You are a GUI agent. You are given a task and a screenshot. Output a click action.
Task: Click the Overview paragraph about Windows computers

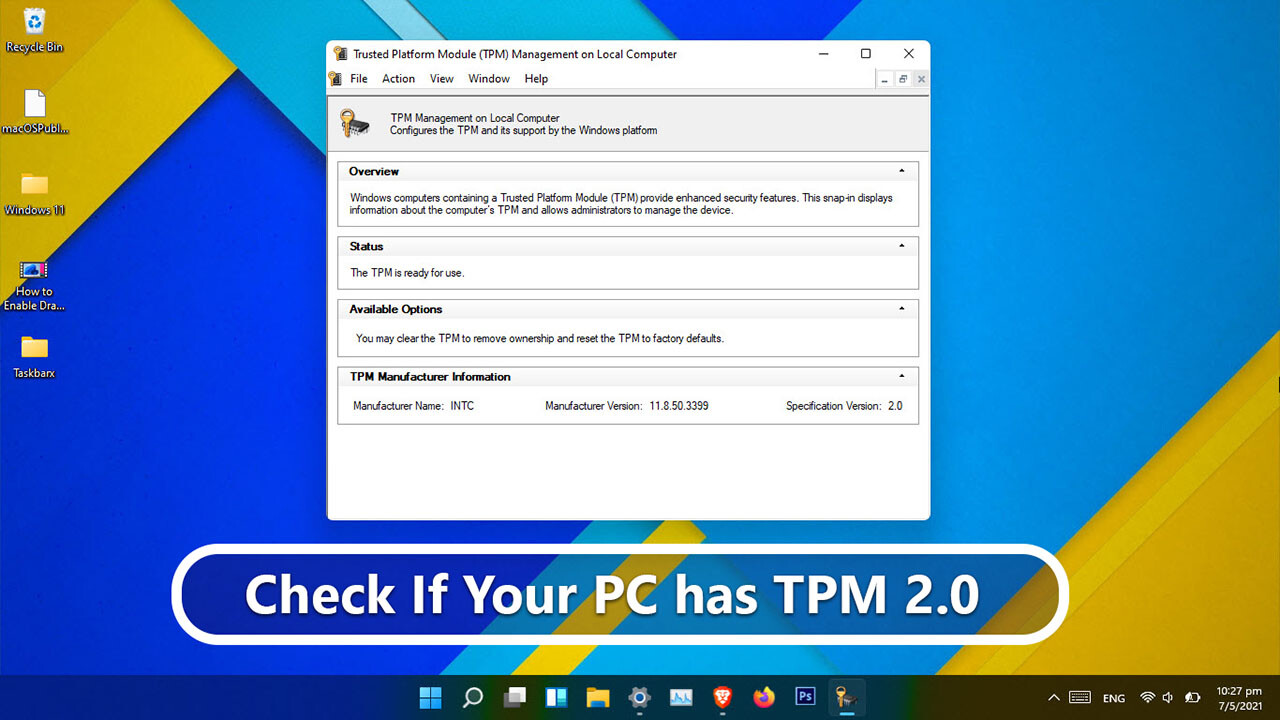pyautogui.click(x=621, y=204)
